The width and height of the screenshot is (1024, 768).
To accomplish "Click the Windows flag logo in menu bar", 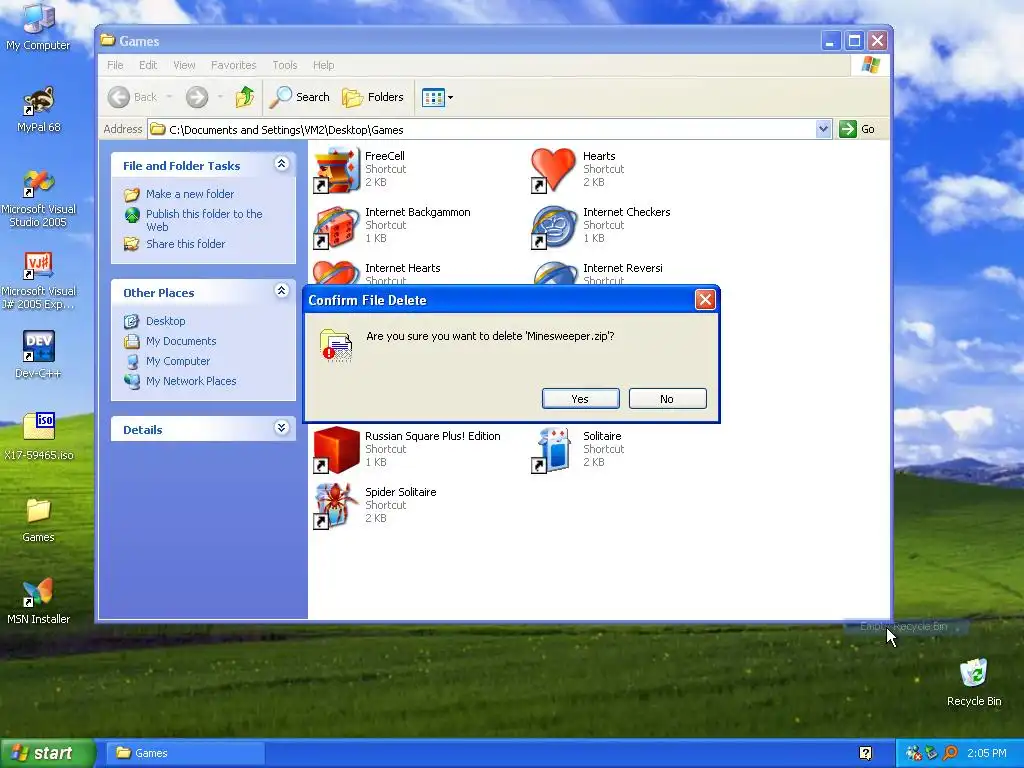I will pyautogui.click(x=871, y=65).
